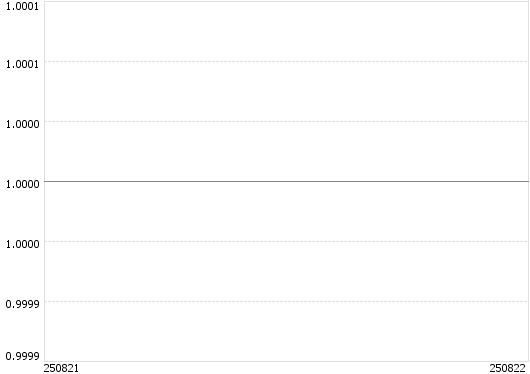Select the 250821 x-axis date label
530x374 pixels.
[61, 368]
